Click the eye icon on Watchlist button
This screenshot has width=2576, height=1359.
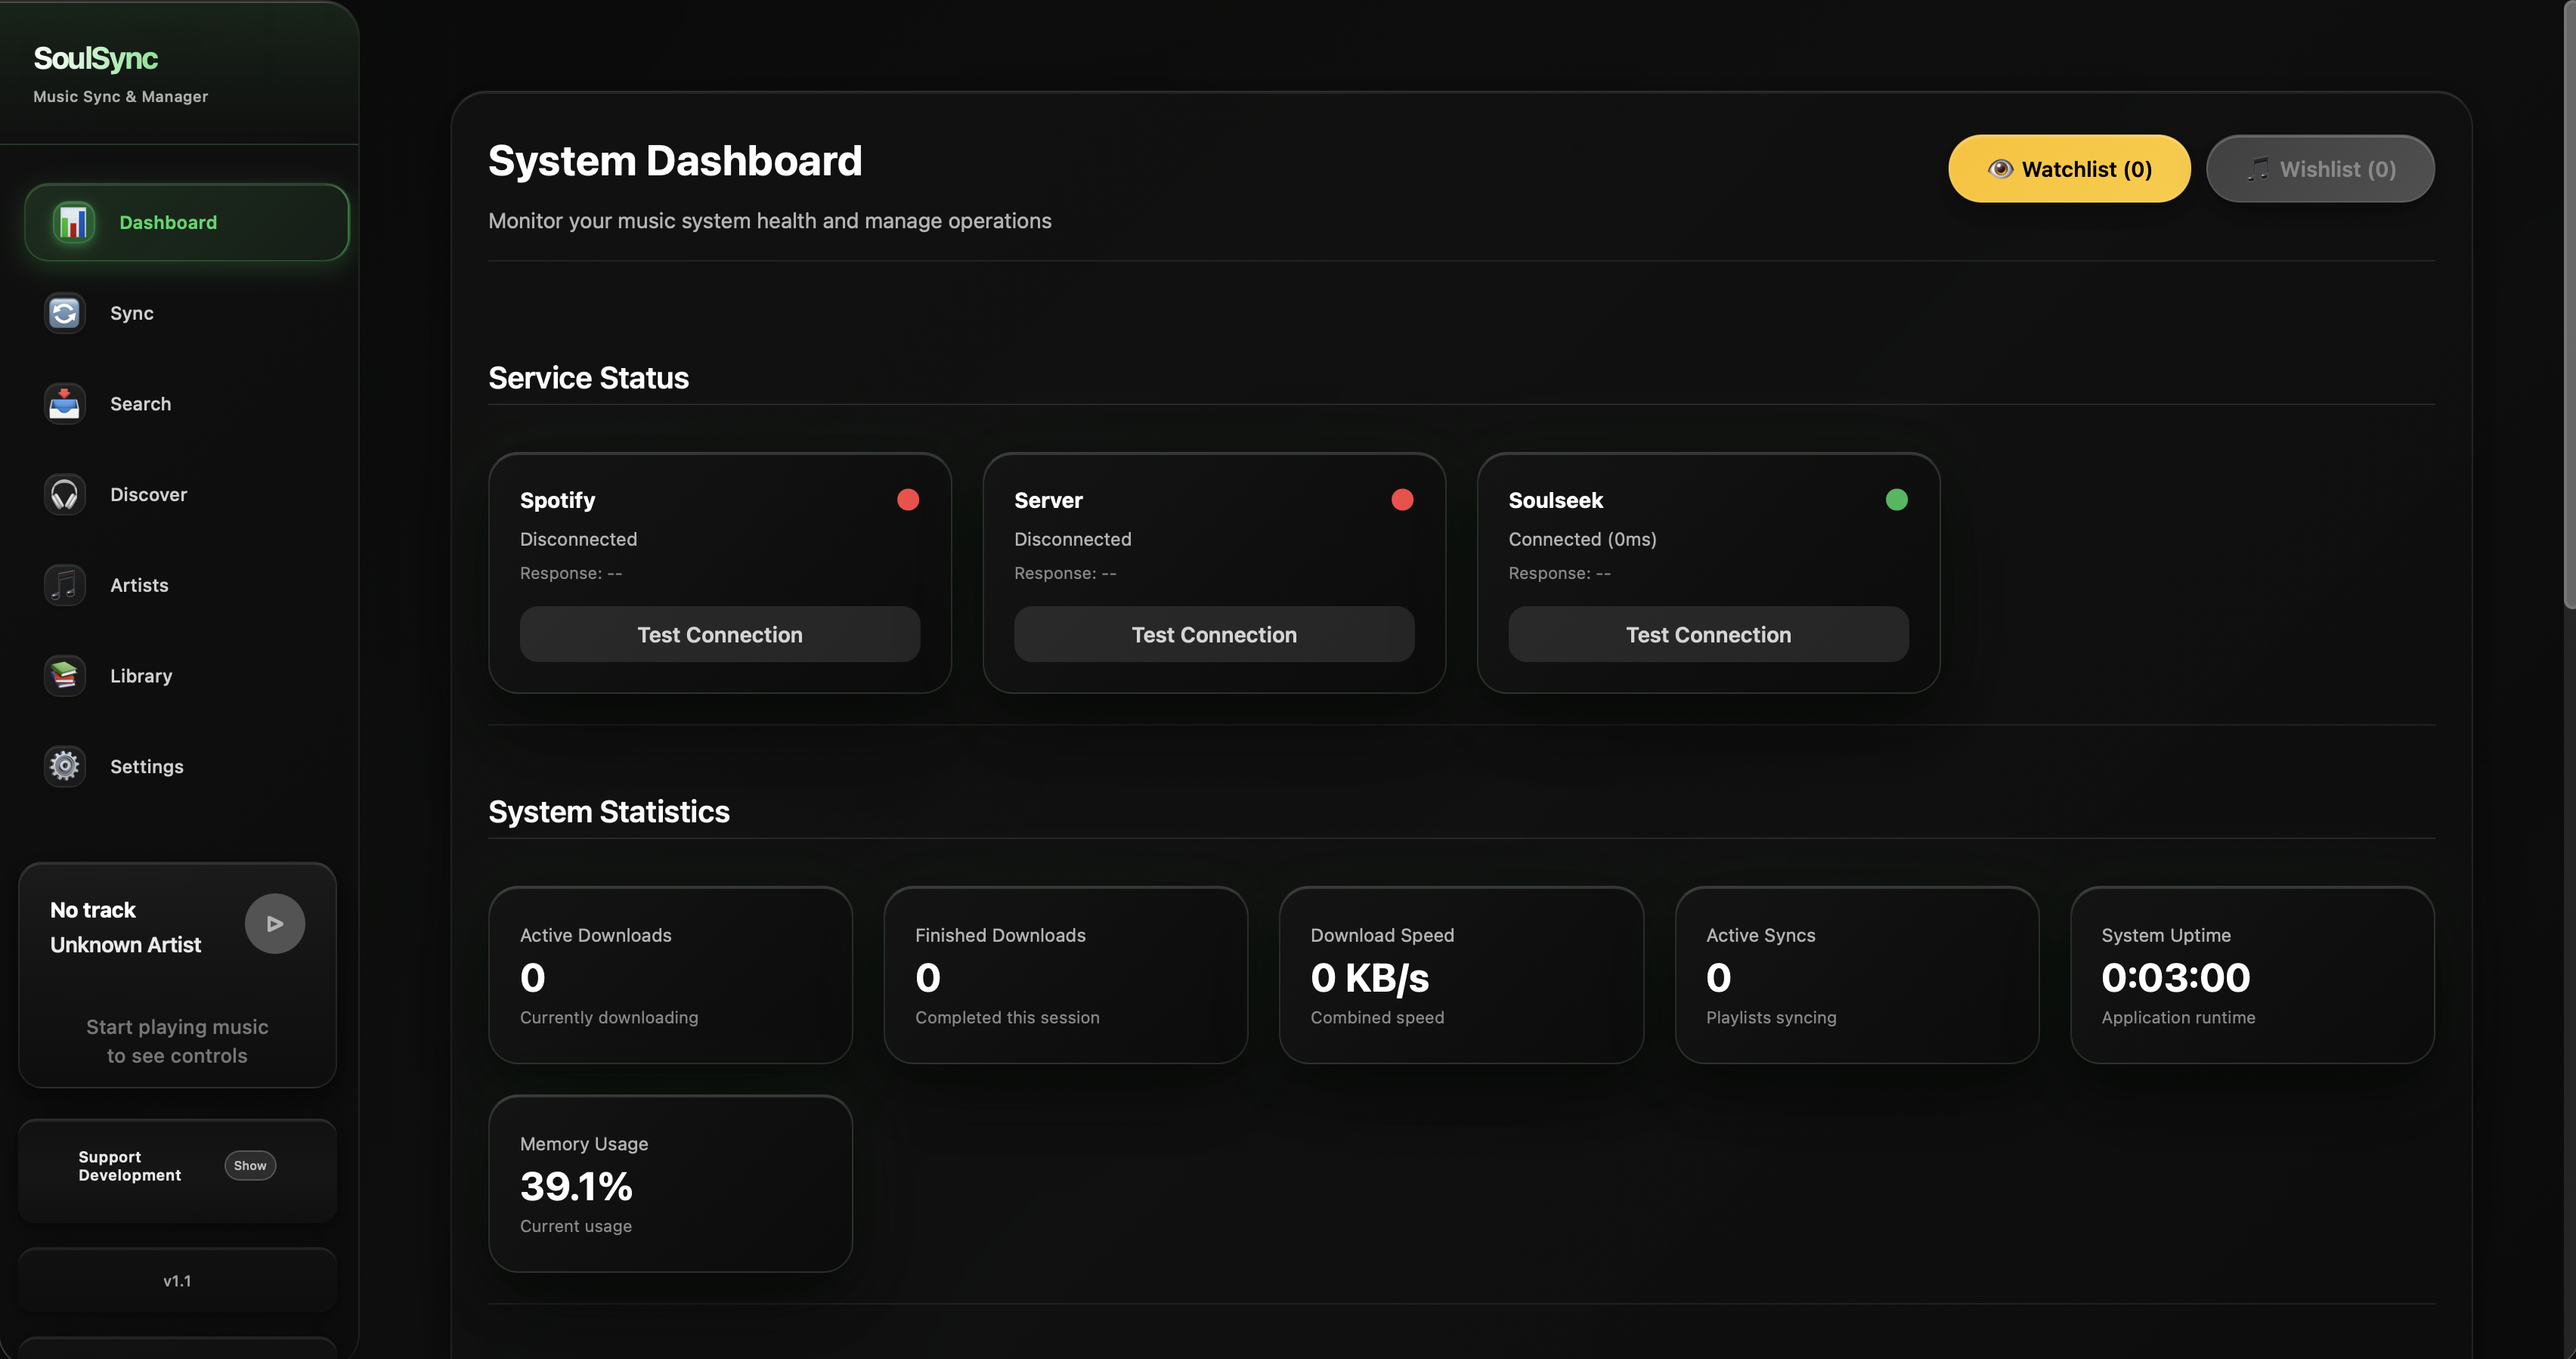(2001, 168)
